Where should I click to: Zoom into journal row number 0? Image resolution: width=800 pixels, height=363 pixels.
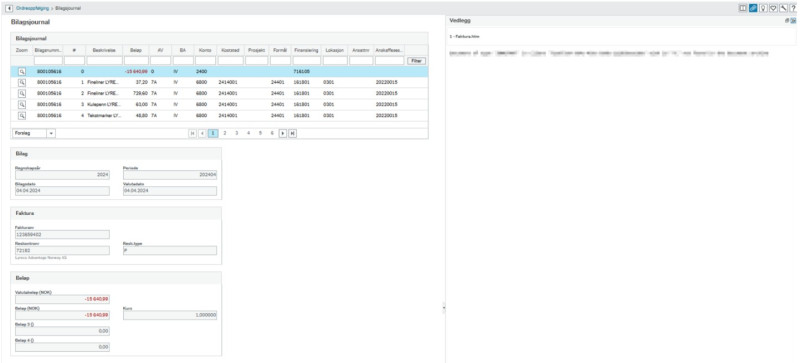point(22,71)
